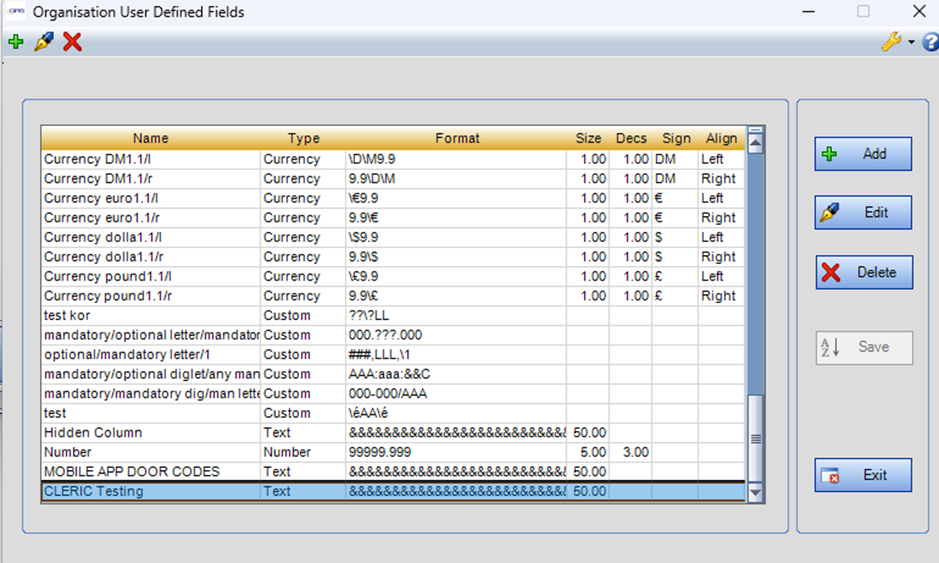Select the MOBILE APP DOOR CODES row
The width and height of the screenshot is (939, 563).
point(150,471)
